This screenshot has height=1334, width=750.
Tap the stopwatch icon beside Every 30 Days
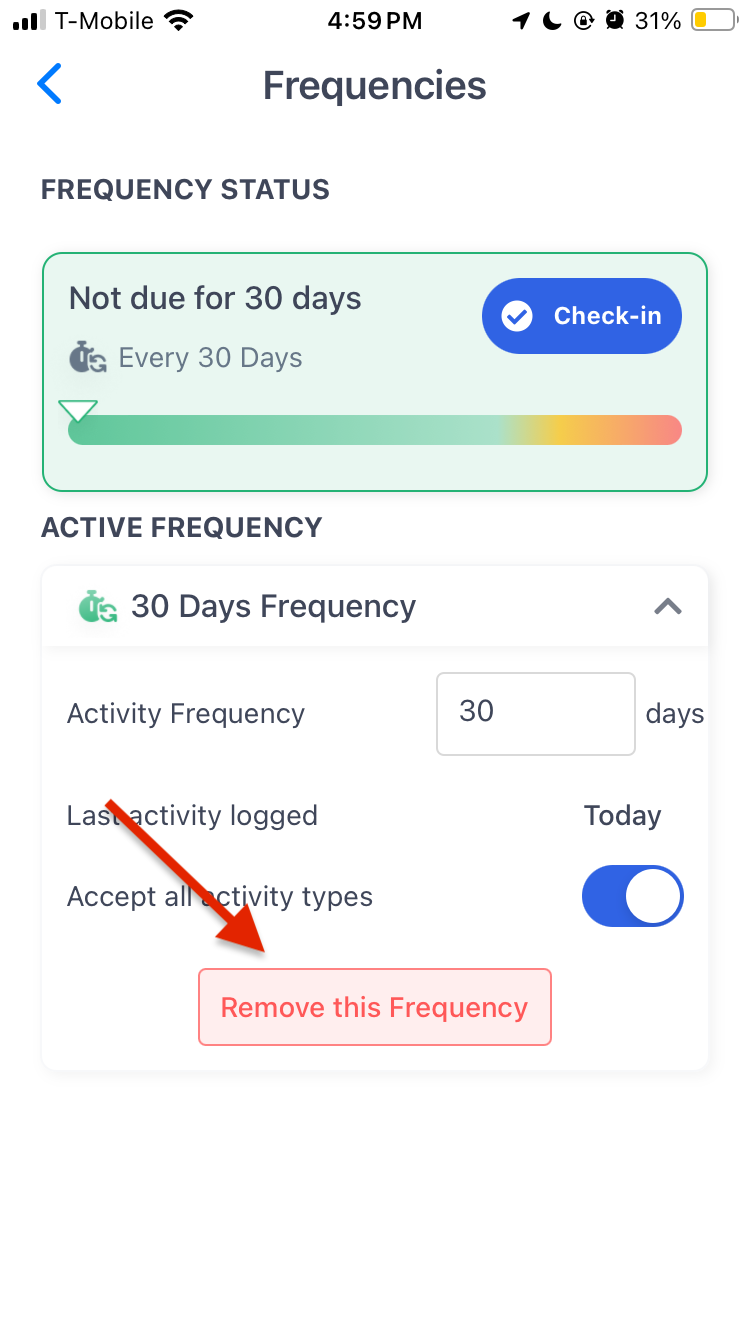[87, 357]
